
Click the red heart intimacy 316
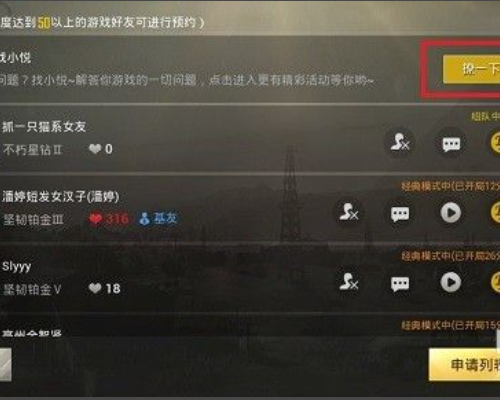pos(109,219)
